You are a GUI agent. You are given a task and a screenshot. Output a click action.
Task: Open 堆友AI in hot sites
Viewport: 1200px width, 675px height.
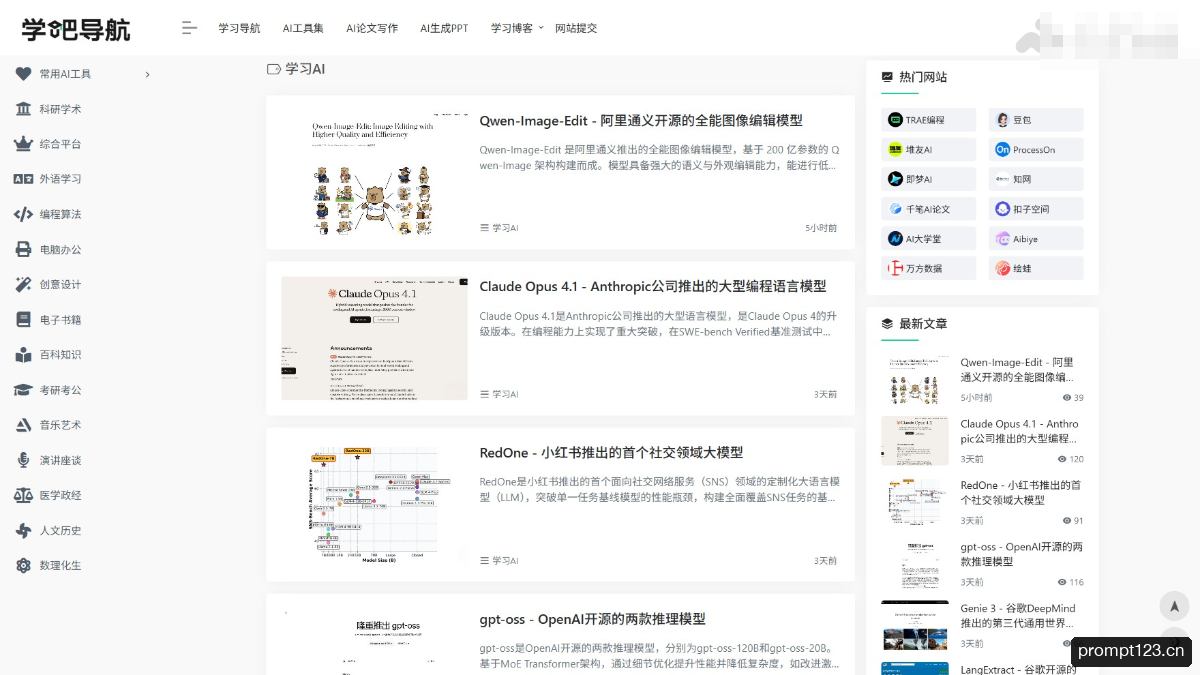pos(928,150)
